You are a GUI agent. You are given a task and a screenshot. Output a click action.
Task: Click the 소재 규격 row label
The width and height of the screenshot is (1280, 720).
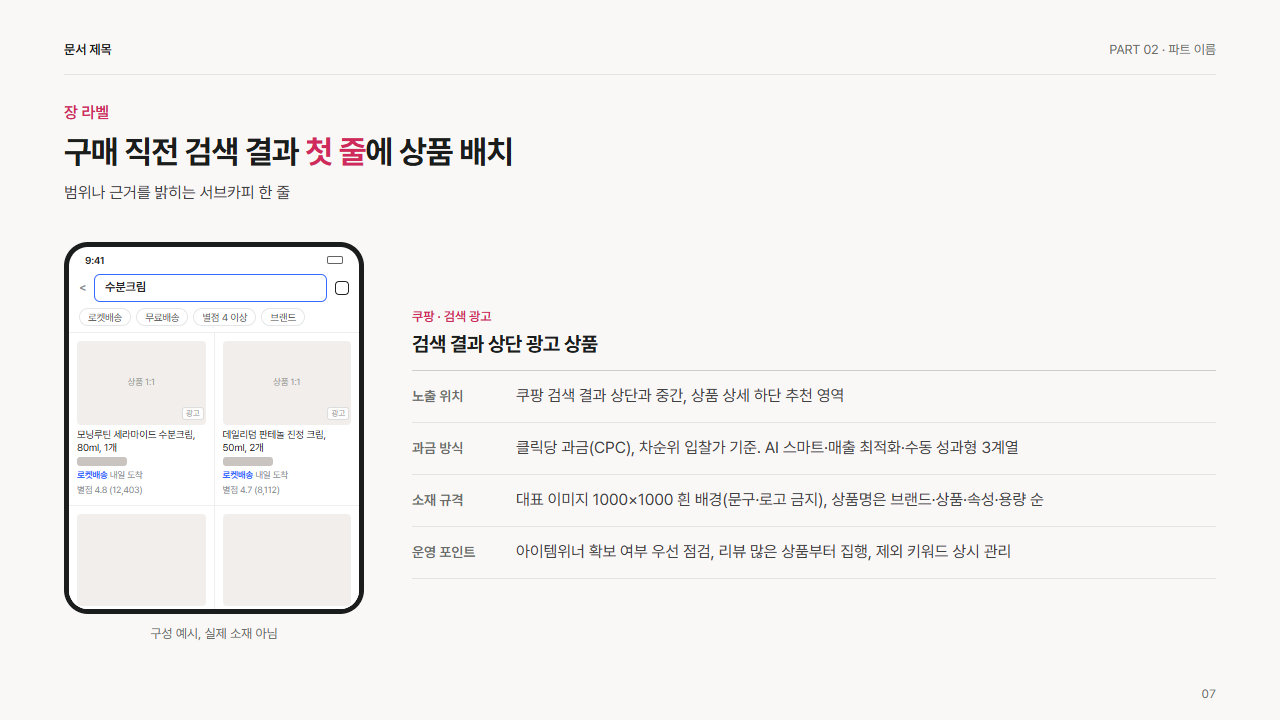click(x=438, y=500)
